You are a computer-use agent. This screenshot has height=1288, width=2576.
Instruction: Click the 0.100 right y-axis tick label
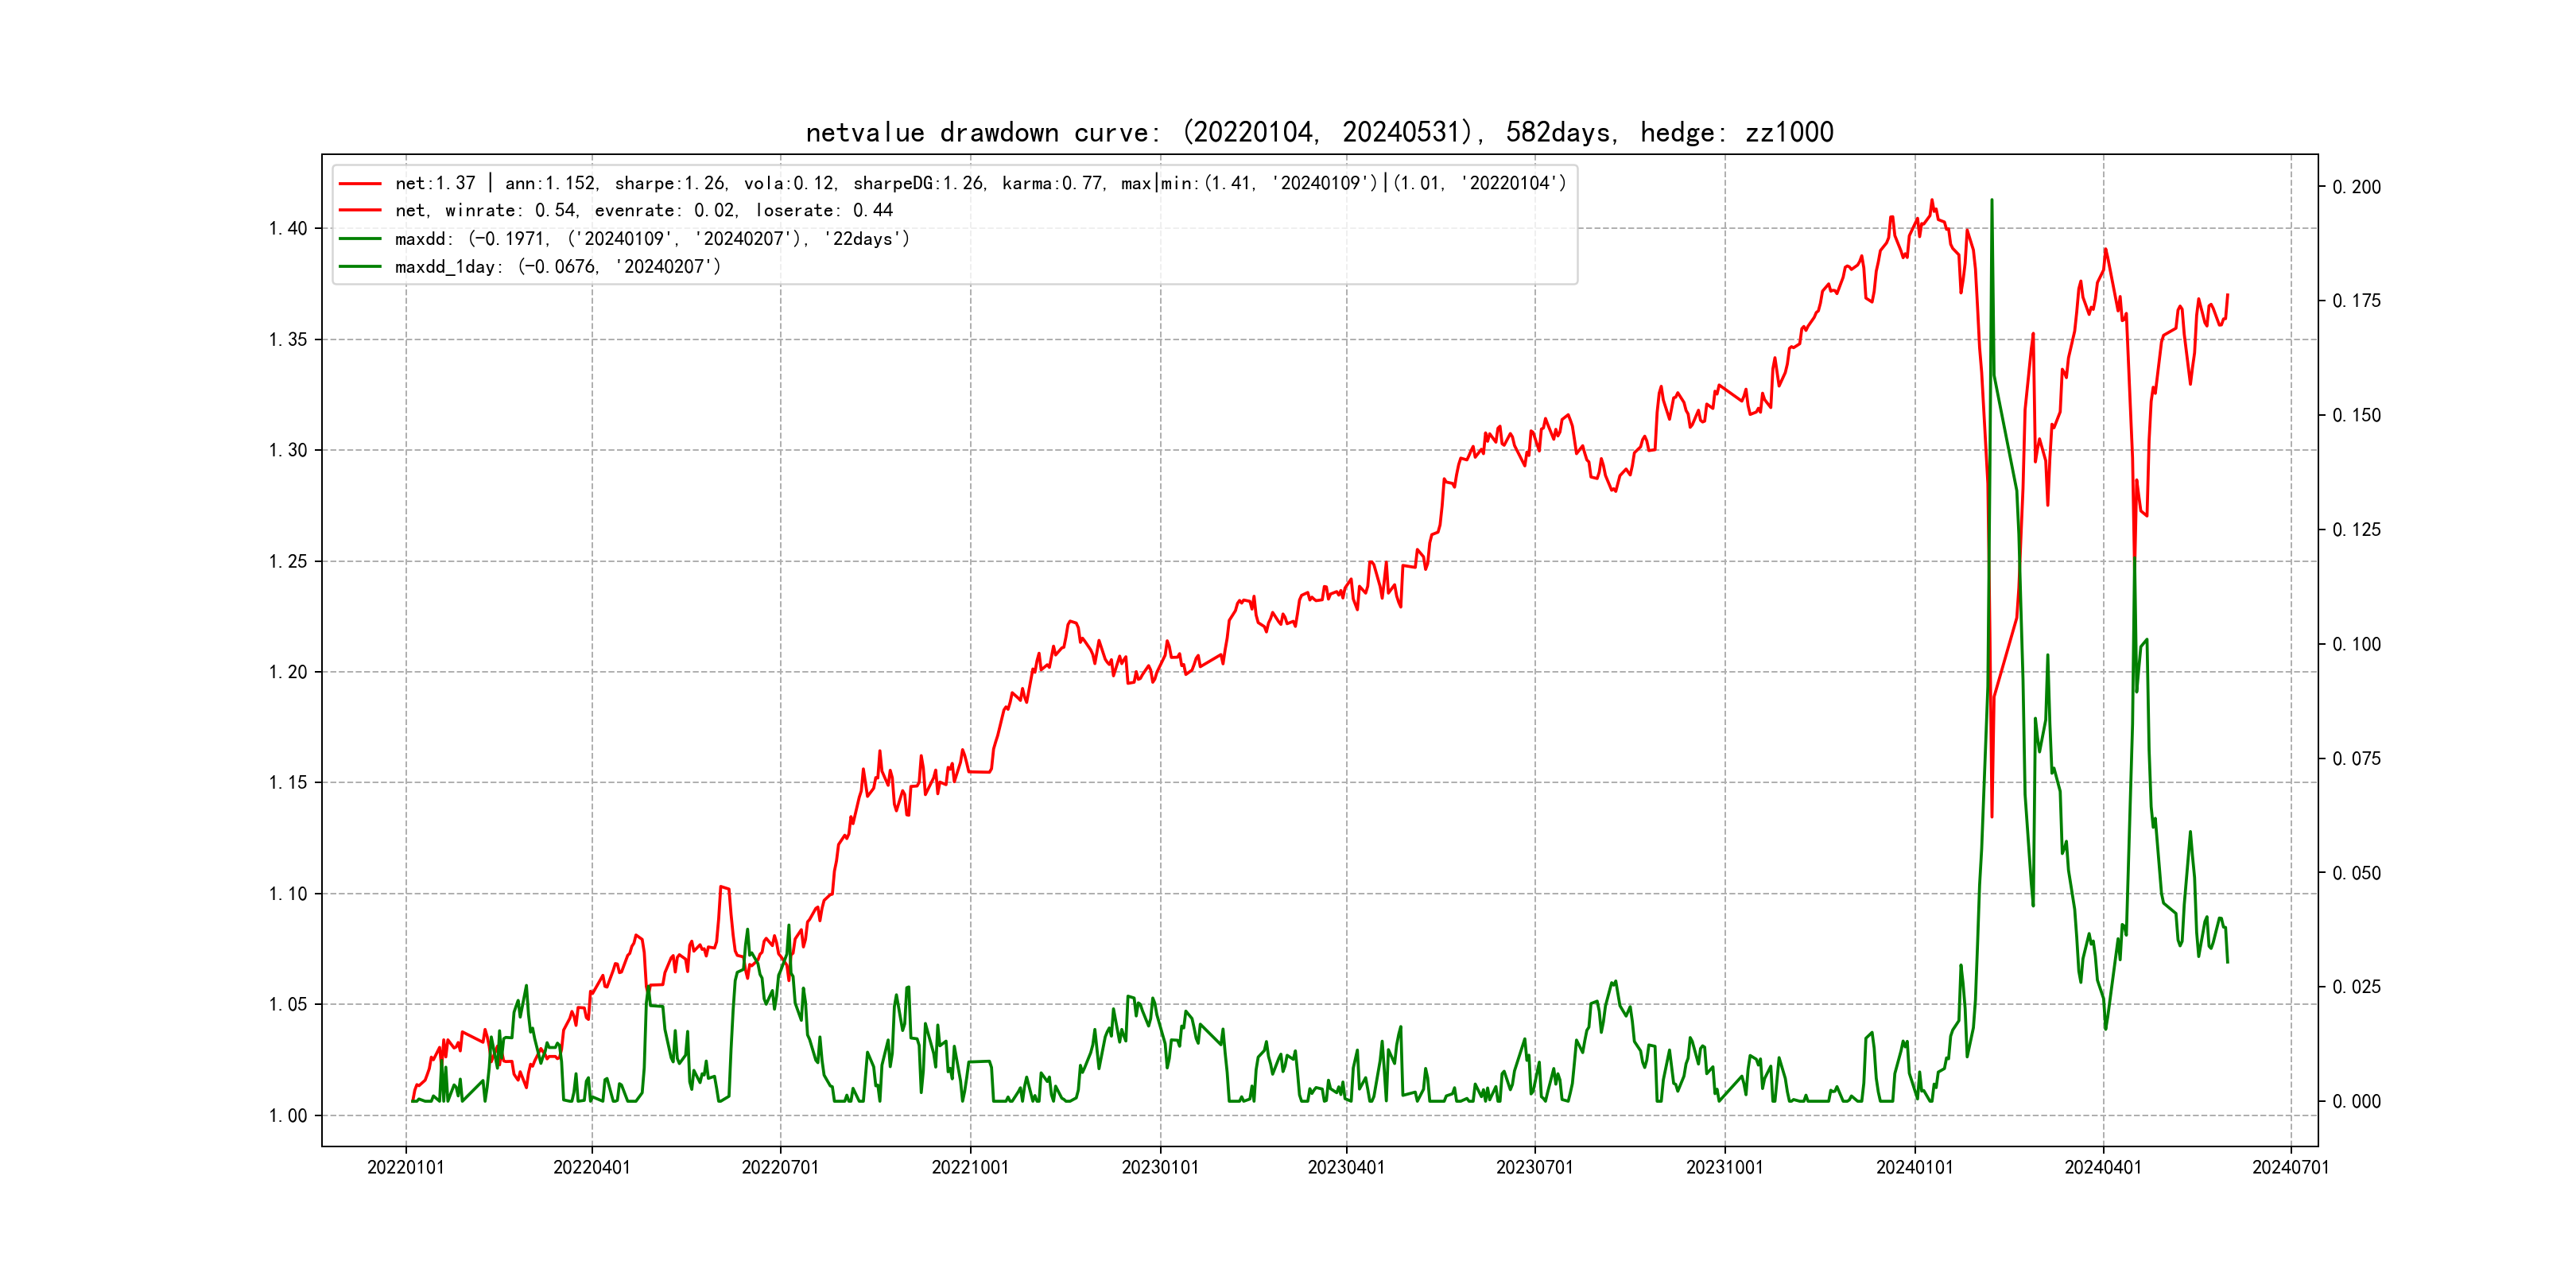click(2356, 644)
